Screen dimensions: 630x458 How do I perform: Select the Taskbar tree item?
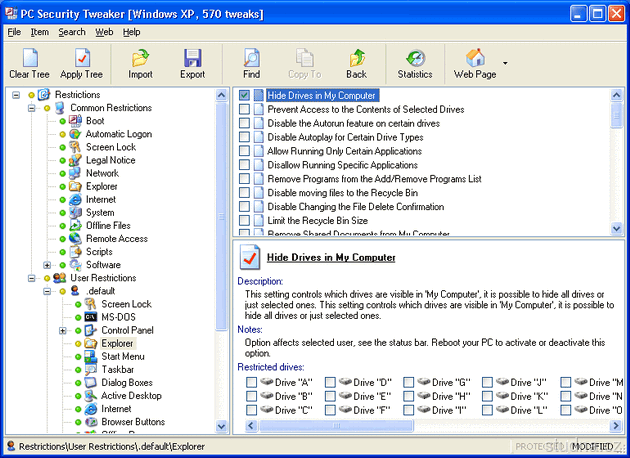pyautogui.click(x=117, y=369)
